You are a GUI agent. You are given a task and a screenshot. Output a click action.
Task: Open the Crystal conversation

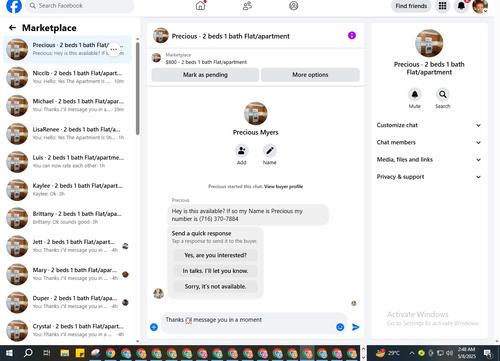coord(67,331)
